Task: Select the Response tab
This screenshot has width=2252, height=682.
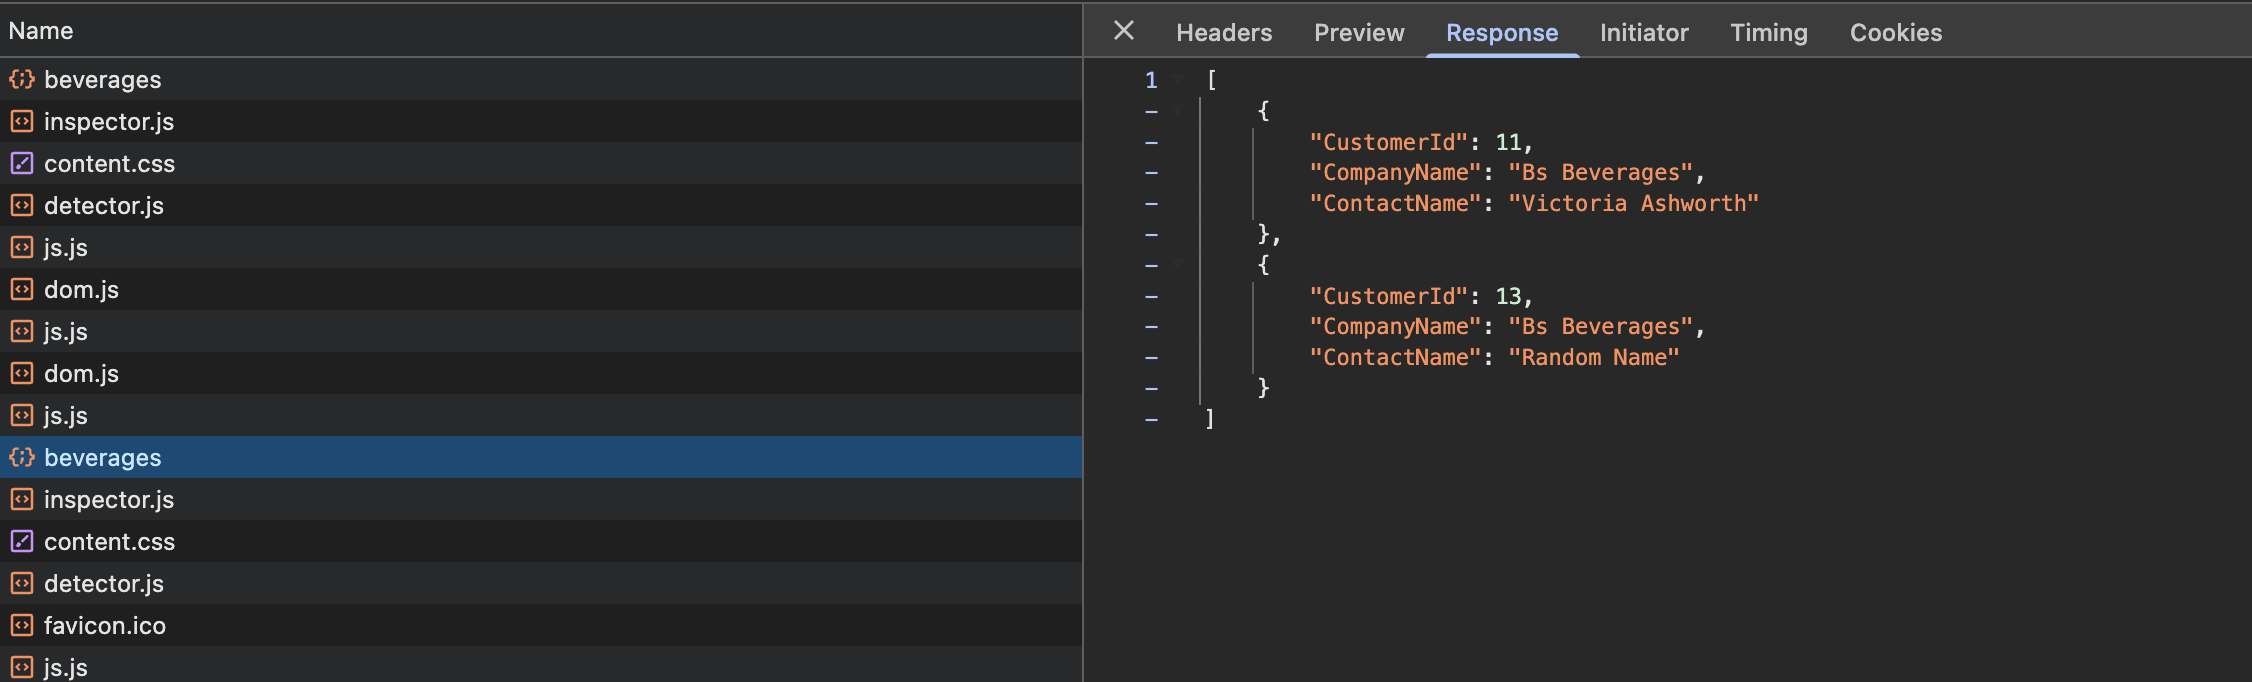Action: click(1502, 33)
